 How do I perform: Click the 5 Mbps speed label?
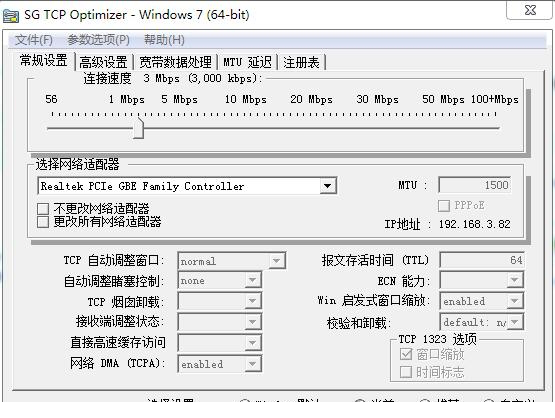point(179,99)
